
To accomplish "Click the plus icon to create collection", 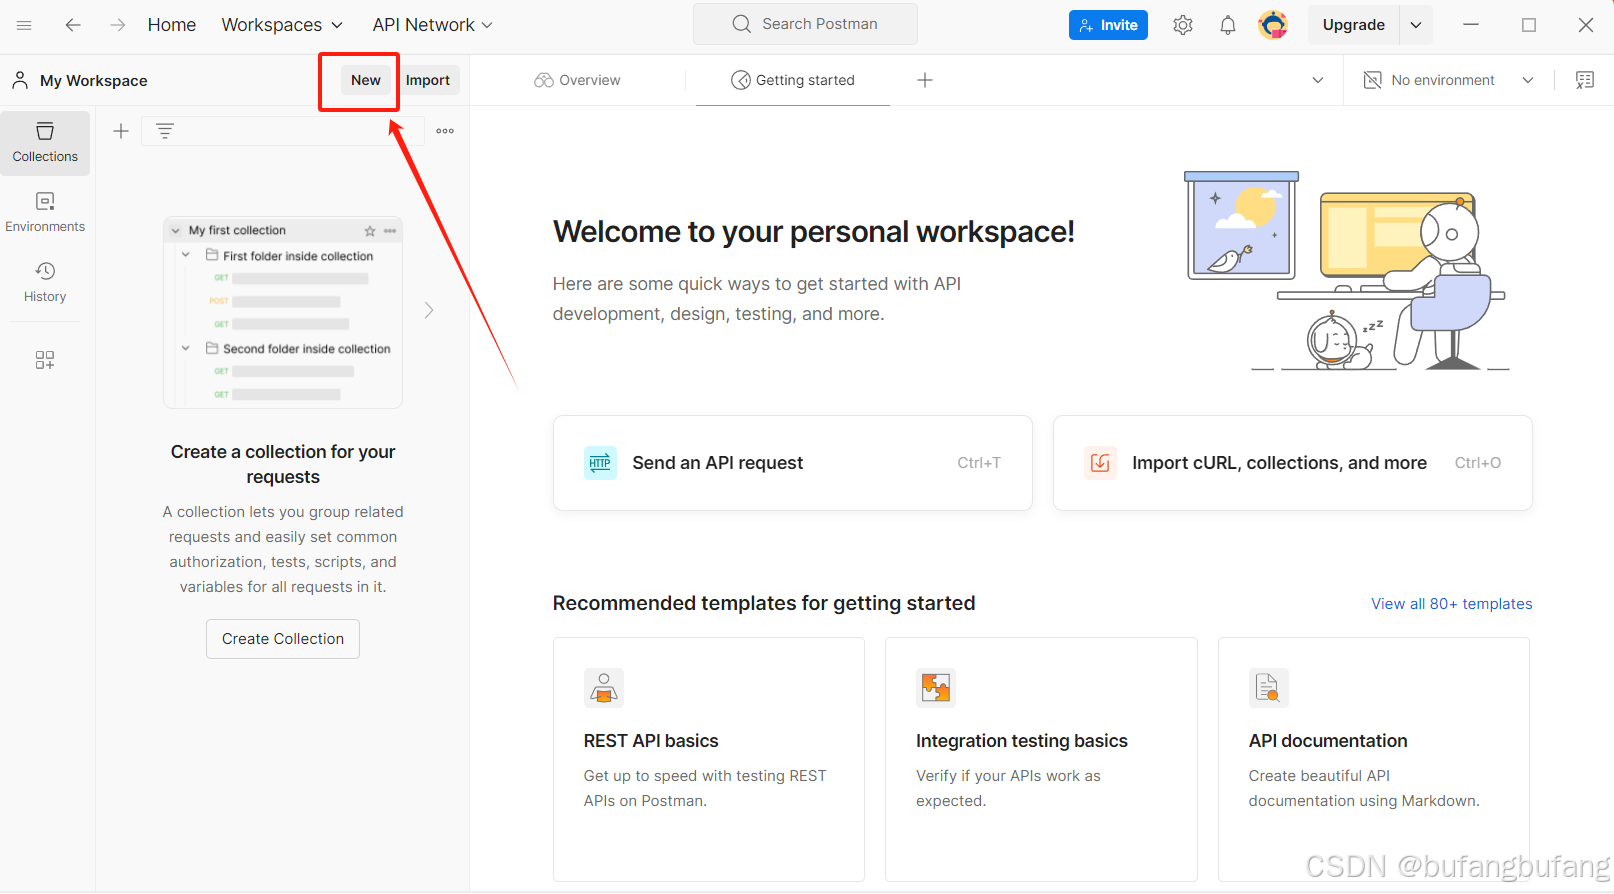I will (x=121, y=131).
